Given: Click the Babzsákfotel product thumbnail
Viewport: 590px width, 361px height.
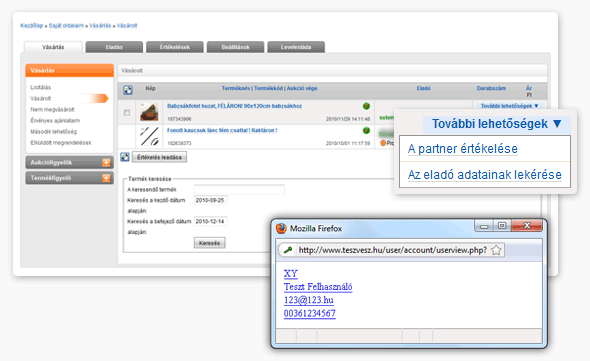Looking at the screenshot, I should tap(149, 112).
